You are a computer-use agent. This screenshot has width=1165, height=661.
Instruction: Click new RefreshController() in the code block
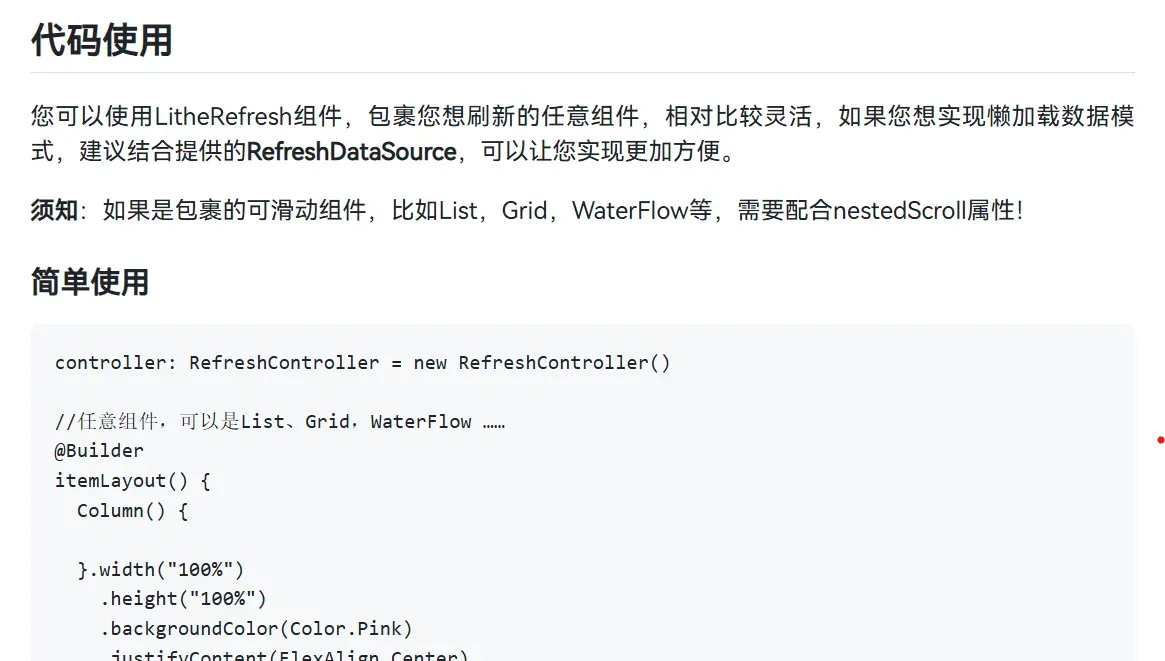coord(542,362)
